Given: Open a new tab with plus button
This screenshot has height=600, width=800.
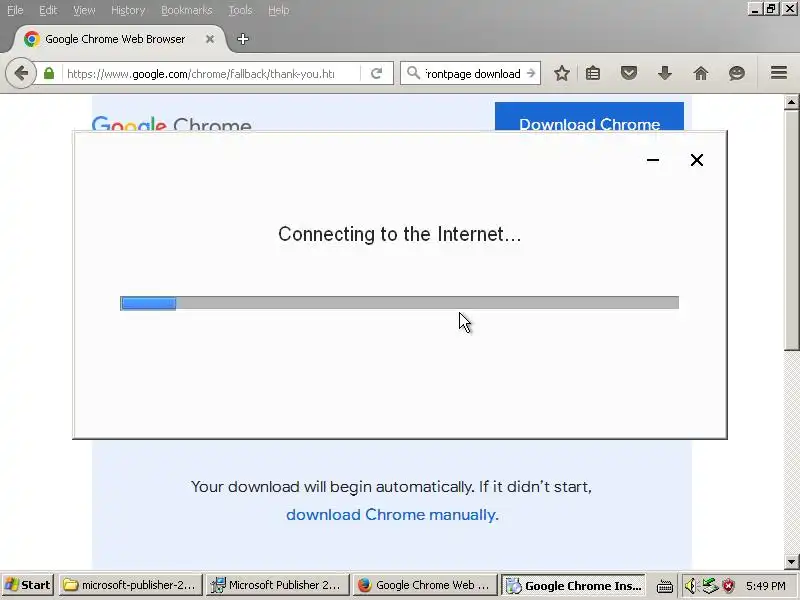Looking at the screenshot, I should pos(243,39).
